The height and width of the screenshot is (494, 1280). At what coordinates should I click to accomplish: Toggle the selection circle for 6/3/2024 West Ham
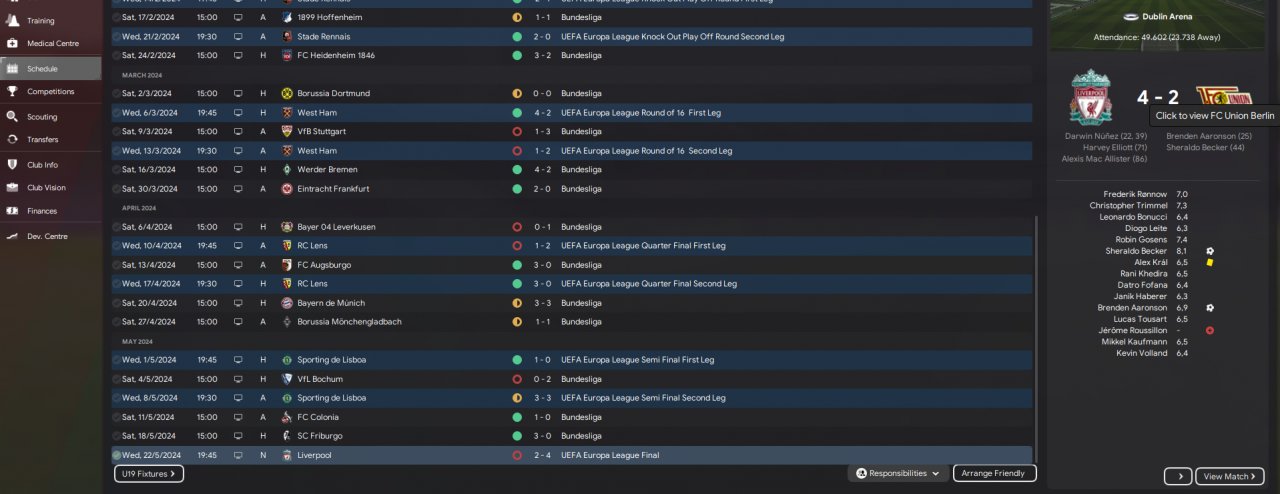(x=117, y=112)
